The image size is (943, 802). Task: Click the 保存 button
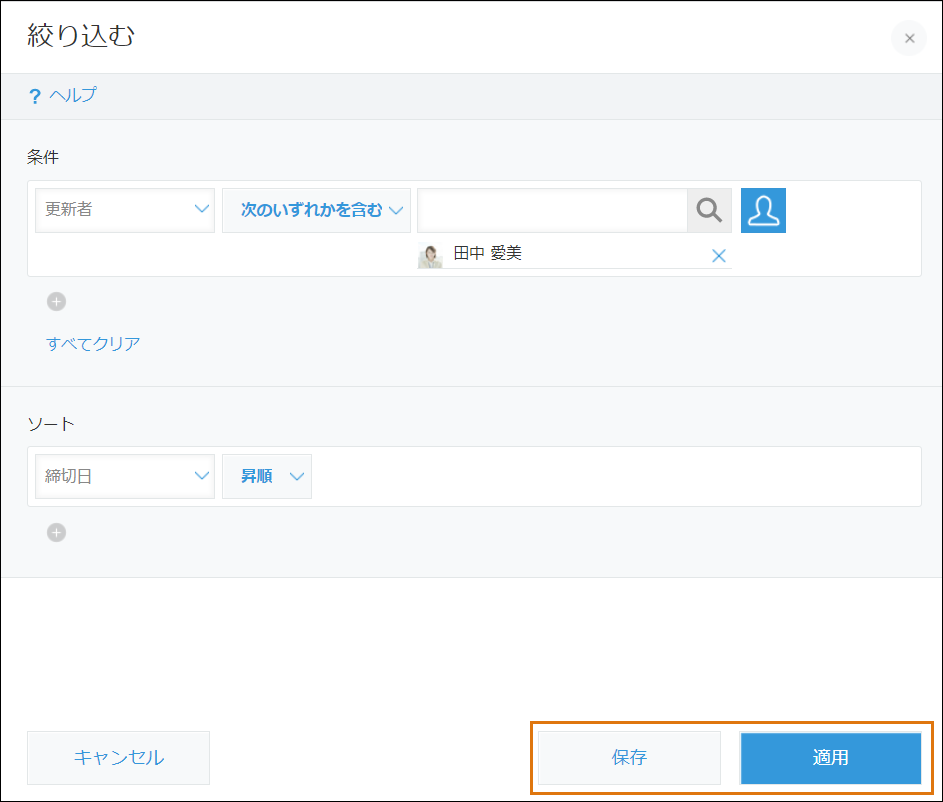click(x=629, y=757)
